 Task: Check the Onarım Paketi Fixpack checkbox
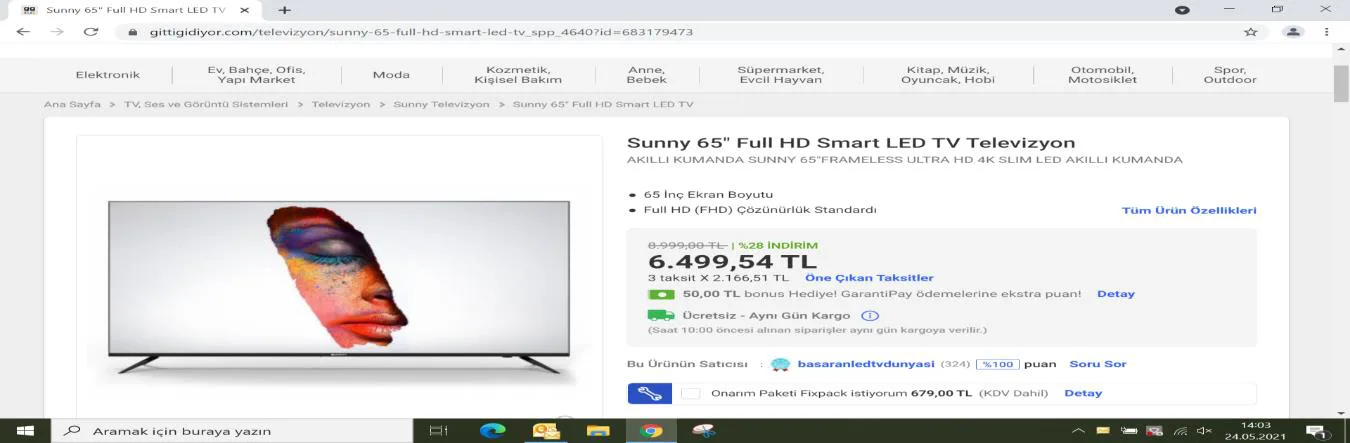pos(690,393)
